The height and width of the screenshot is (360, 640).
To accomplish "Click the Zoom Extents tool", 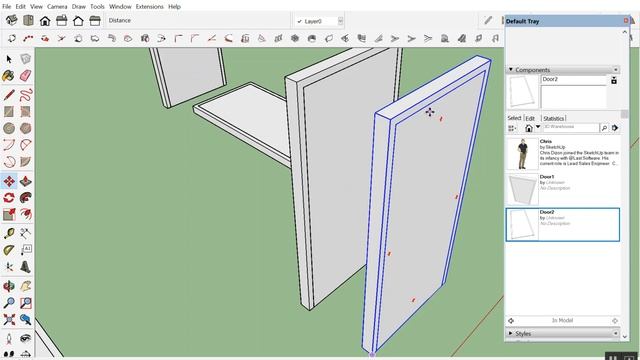I will click(9, 319).
